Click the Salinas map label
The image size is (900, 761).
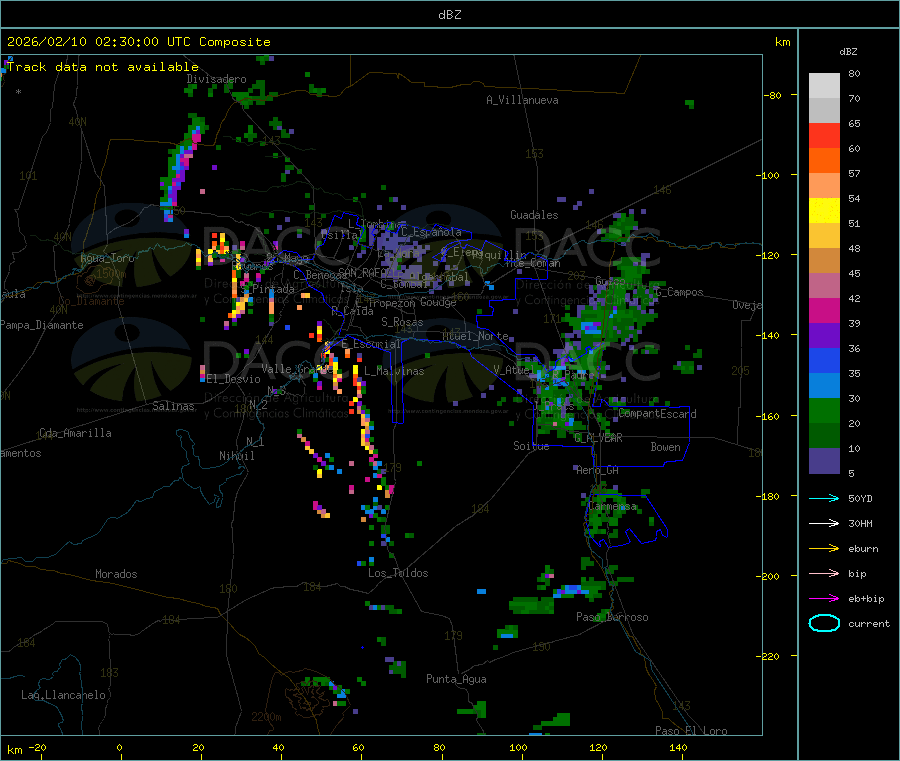click(173, 406)
